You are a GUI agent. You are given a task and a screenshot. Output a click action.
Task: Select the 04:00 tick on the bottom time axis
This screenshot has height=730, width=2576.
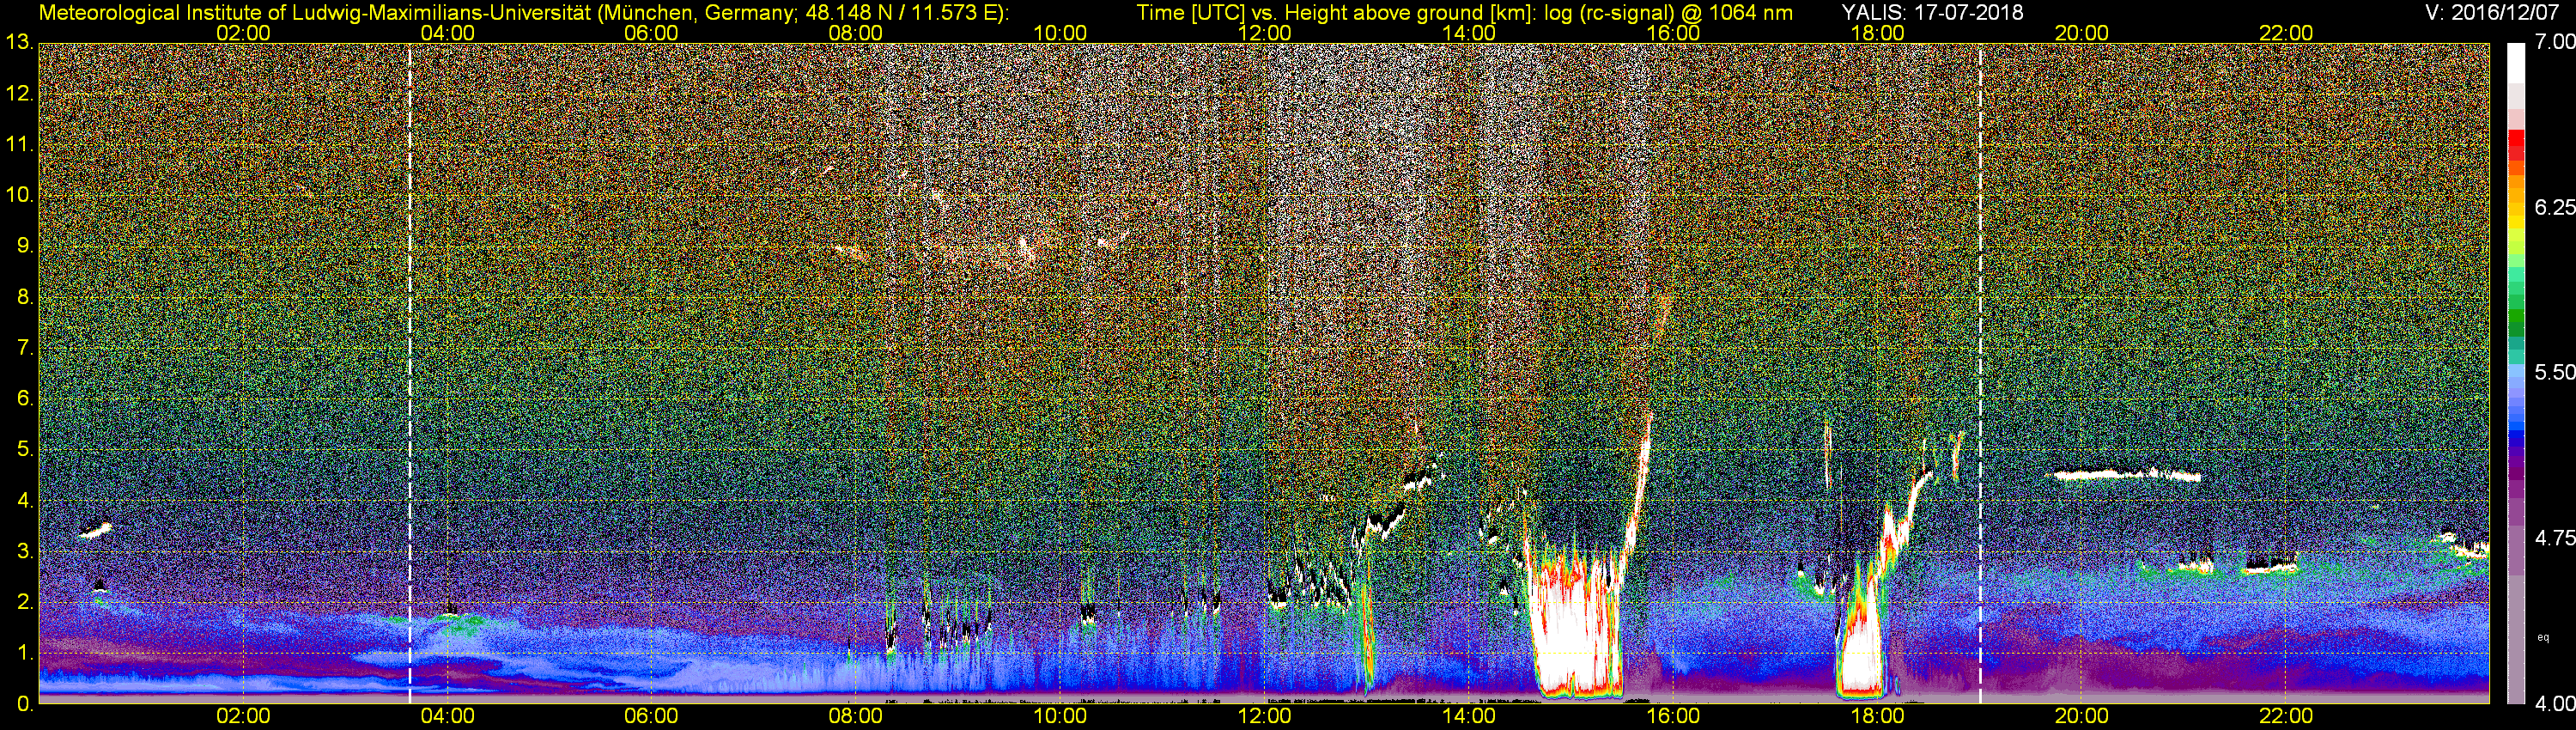point(447,716)
